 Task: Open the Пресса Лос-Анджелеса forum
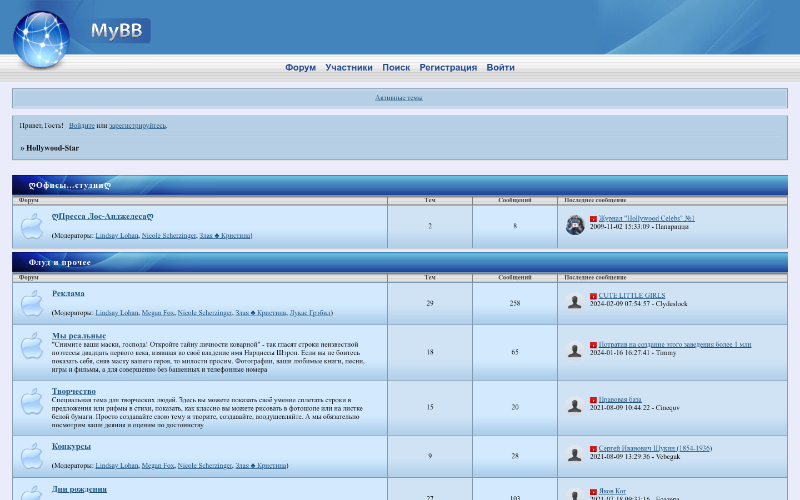click(x=102, y=217)
